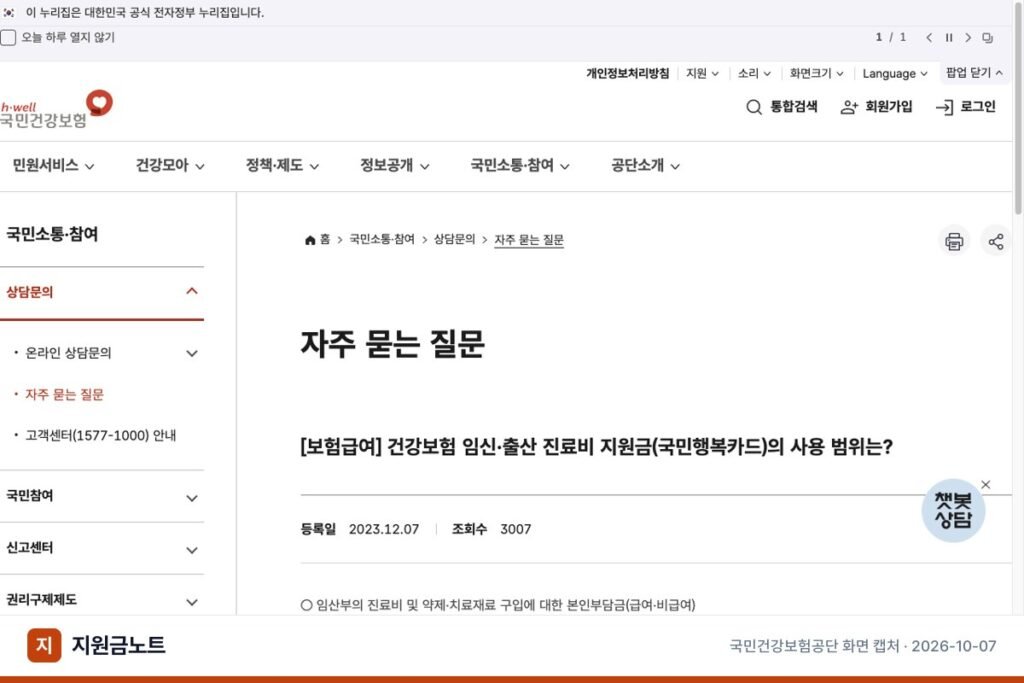
Task: Click 국민소통·참여 sidebar heading
Action: (x=52, y=234)
